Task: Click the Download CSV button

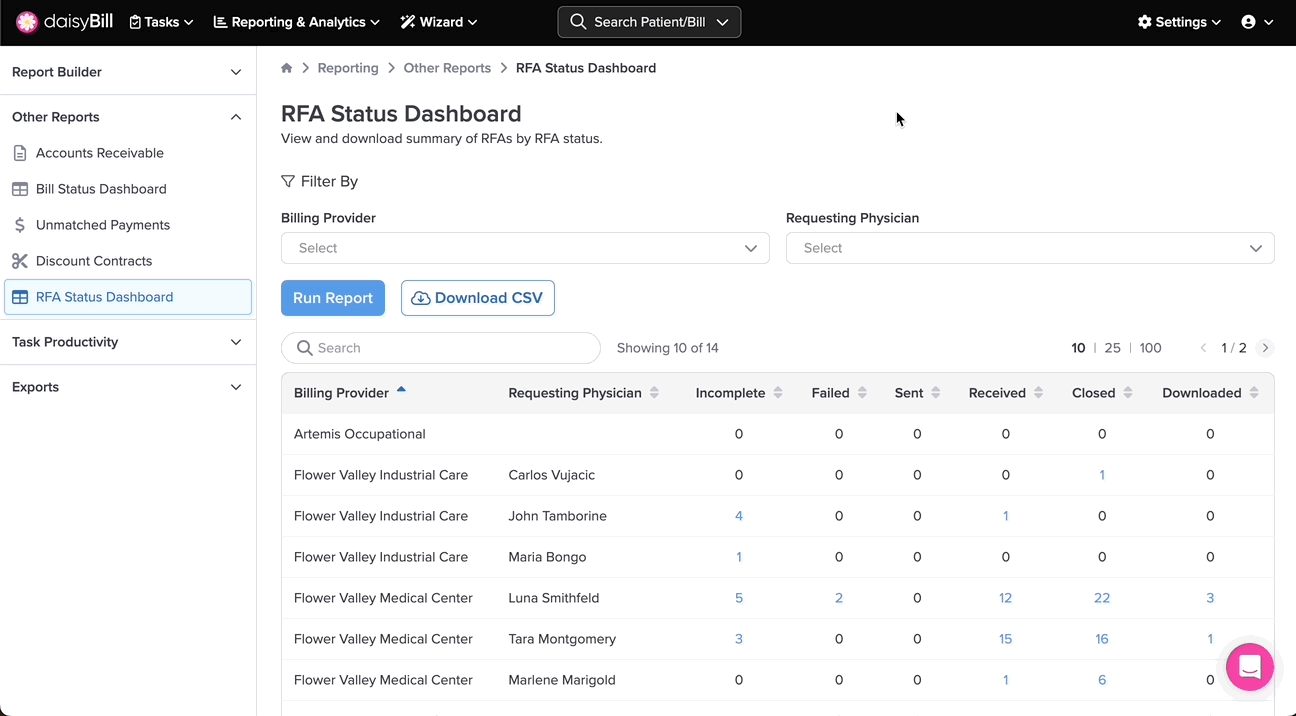Action: (477, 298)
